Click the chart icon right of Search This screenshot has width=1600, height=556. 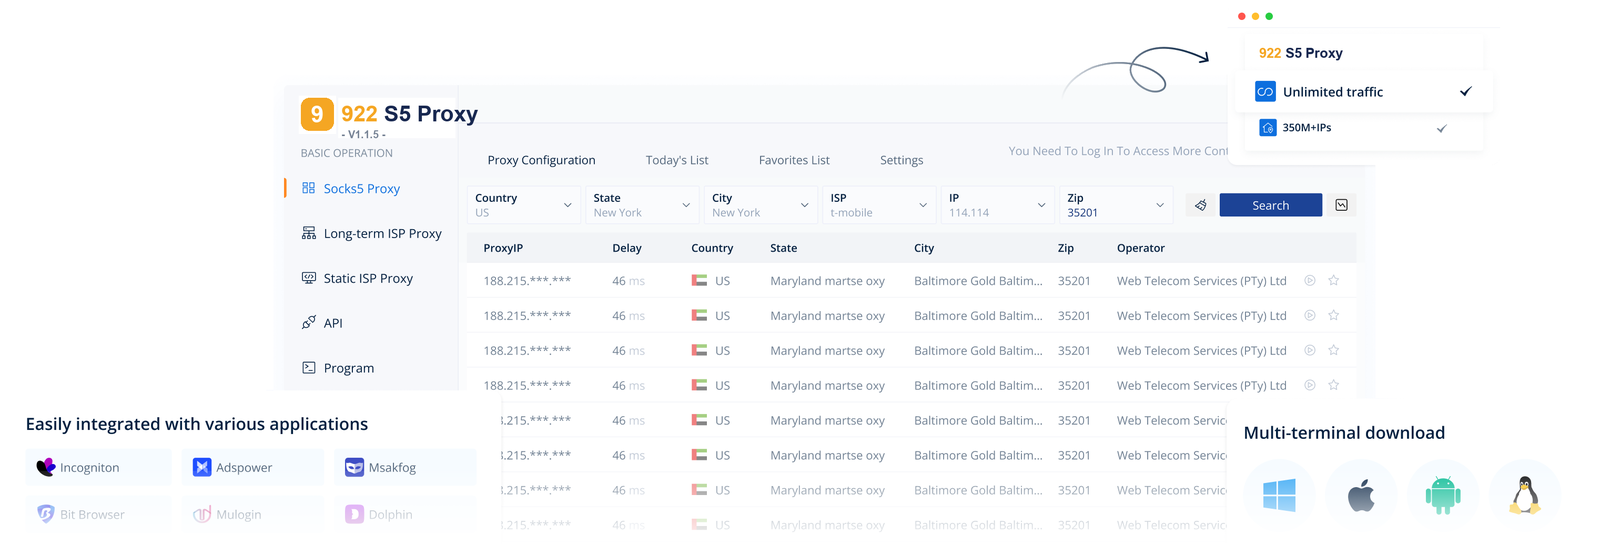1341,205
